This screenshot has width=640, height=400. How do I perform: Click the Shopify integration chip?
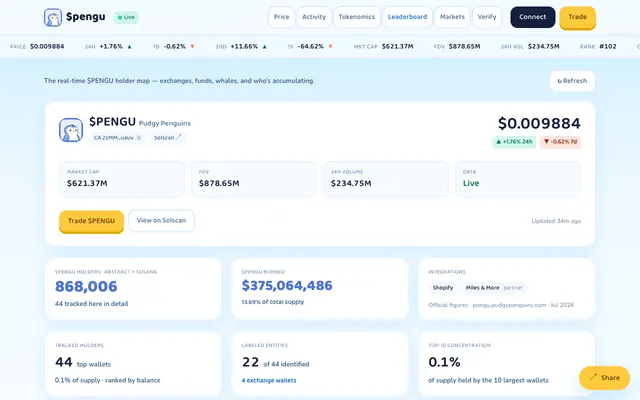click(x=443, y=288)
